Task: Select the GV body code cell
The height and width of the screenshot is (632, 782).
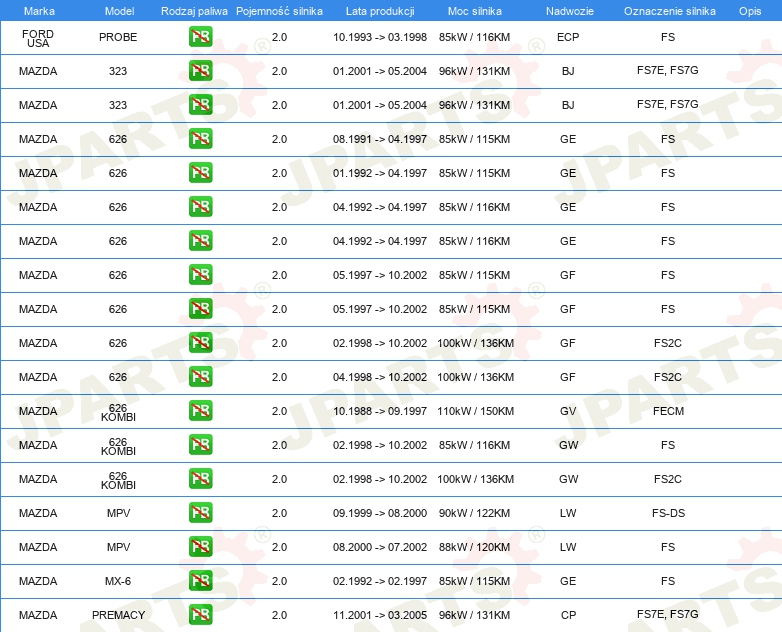Action: 568,411
